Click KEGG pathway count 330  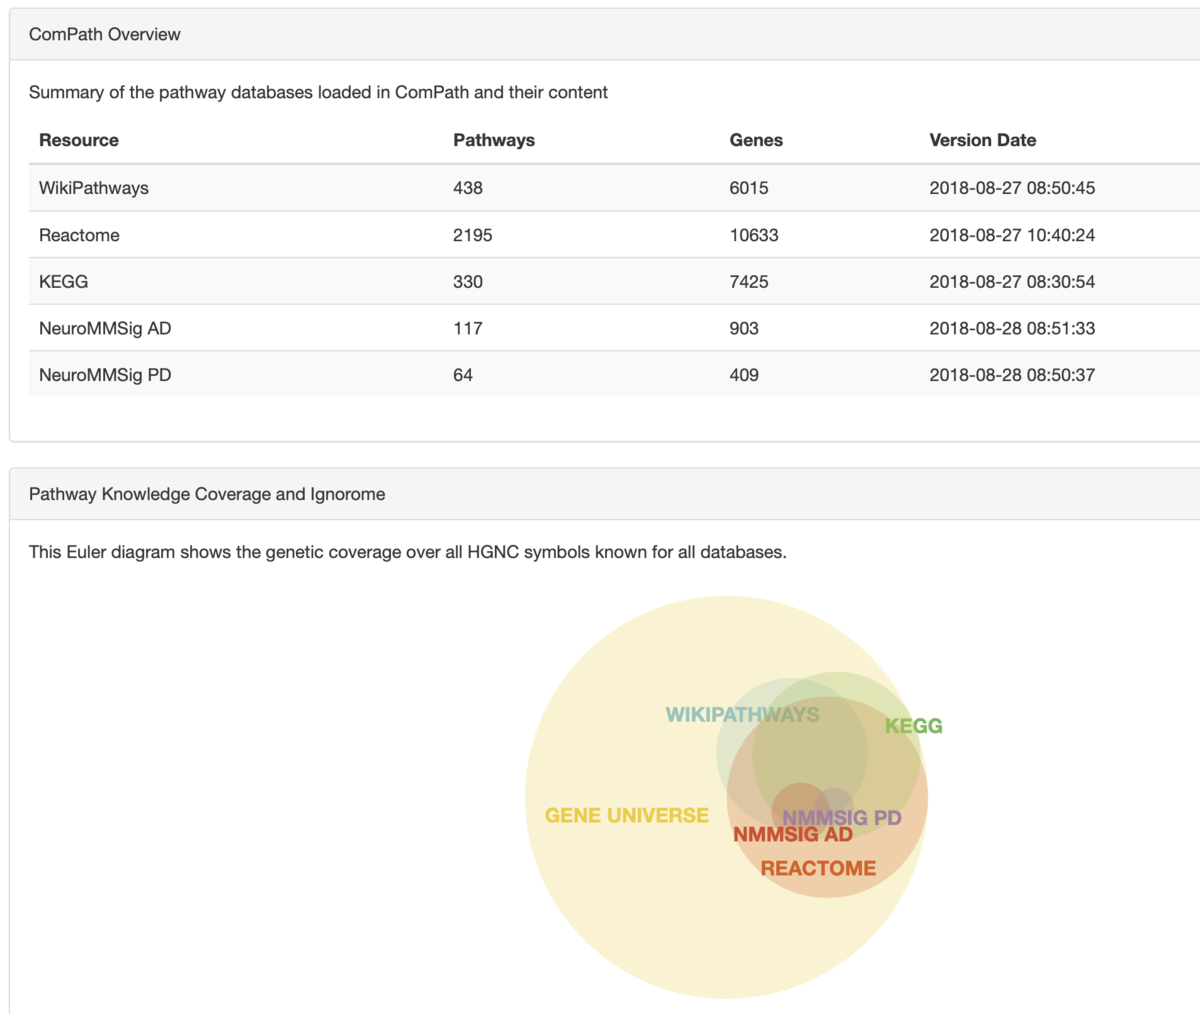click(468, 282)
